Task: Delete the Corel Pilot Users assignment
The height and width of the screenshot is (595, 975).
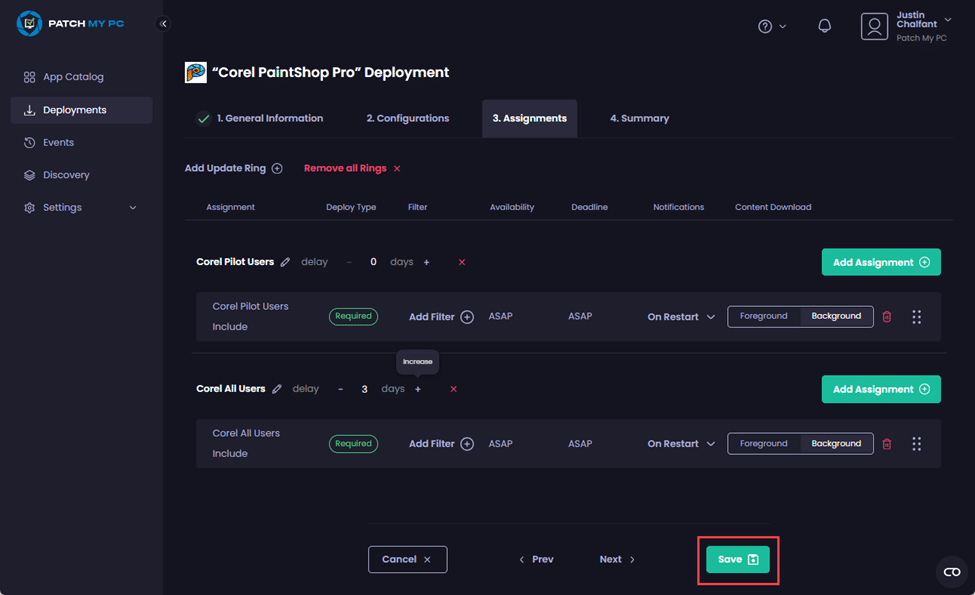Action: [x=886, y=317]
